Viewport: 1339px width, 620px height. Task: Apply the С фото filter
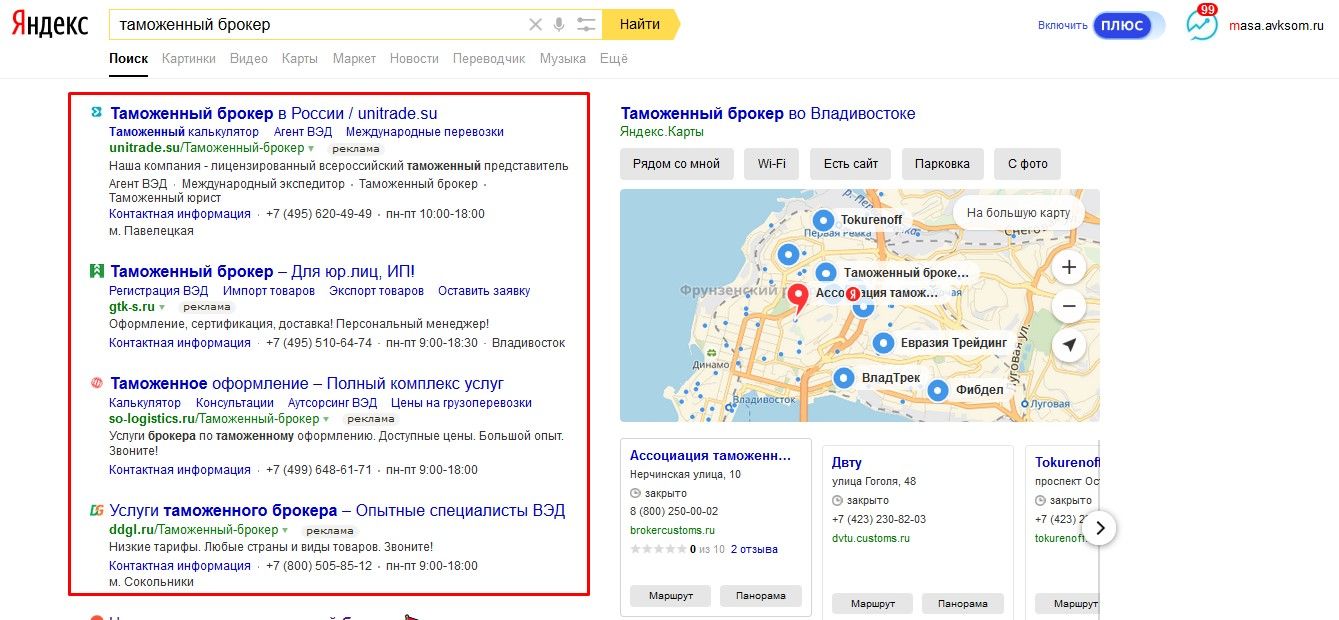[x=1028, y=164]
